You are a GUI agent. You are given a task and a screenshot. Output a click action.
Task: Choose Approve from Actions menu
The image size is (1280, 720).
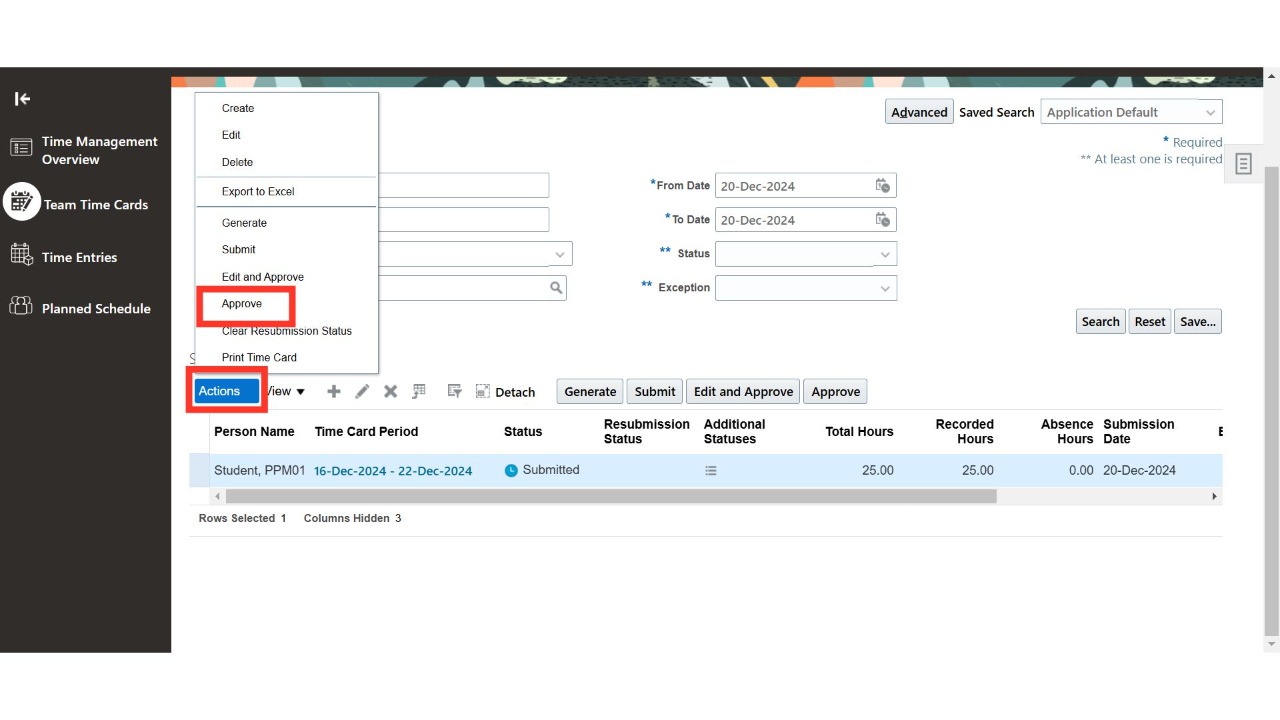pos(242,304)
